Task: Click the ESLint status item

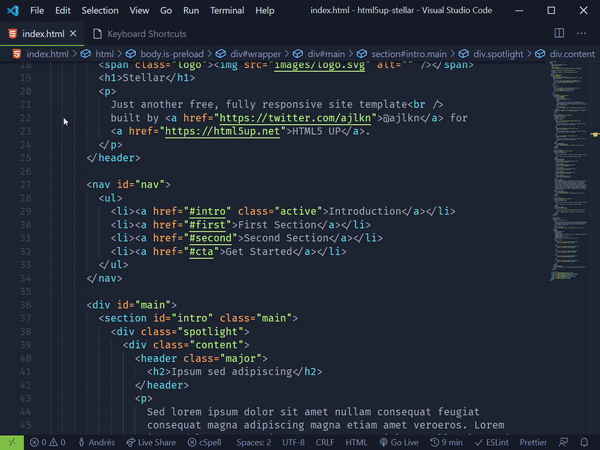Action: tap(492, 442)
